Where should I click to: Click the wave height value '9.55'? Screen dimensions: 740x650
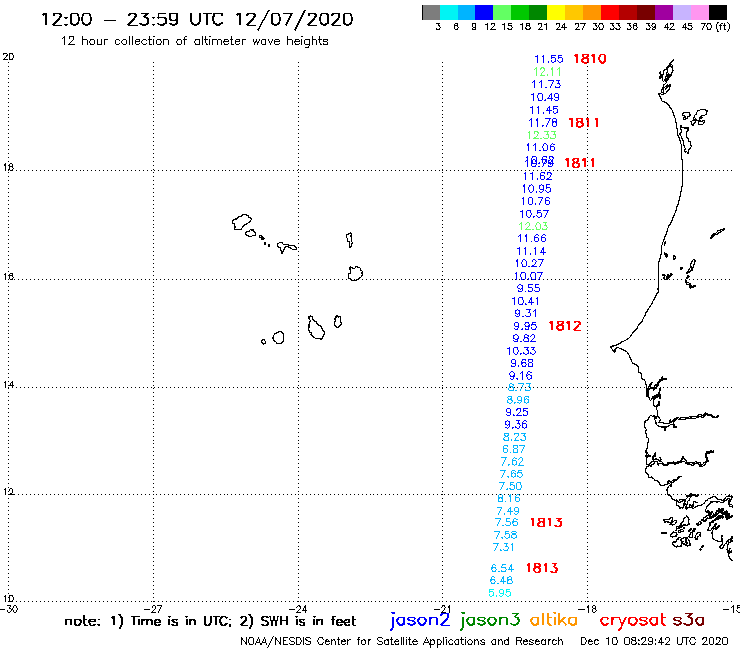click(x=529, y=288)
